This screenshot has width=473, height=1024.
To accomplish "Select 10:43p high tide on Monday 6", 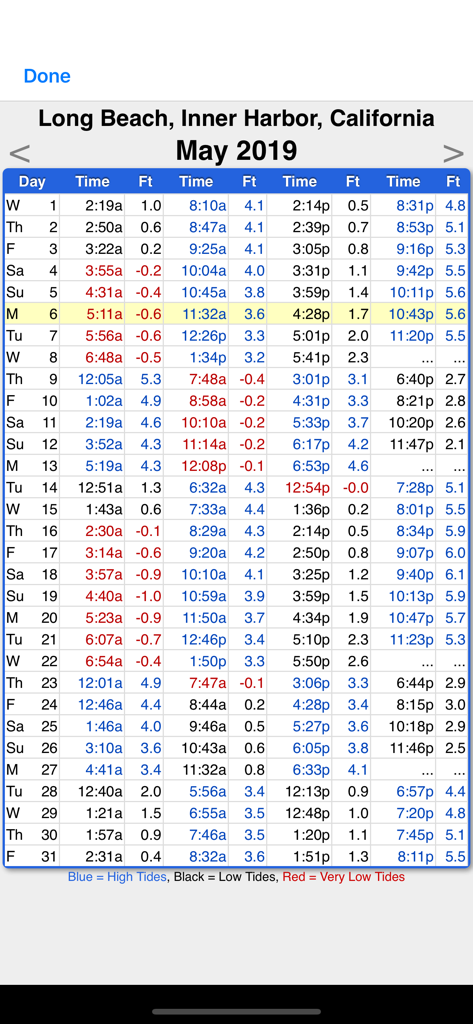I will tap(411, 314).
